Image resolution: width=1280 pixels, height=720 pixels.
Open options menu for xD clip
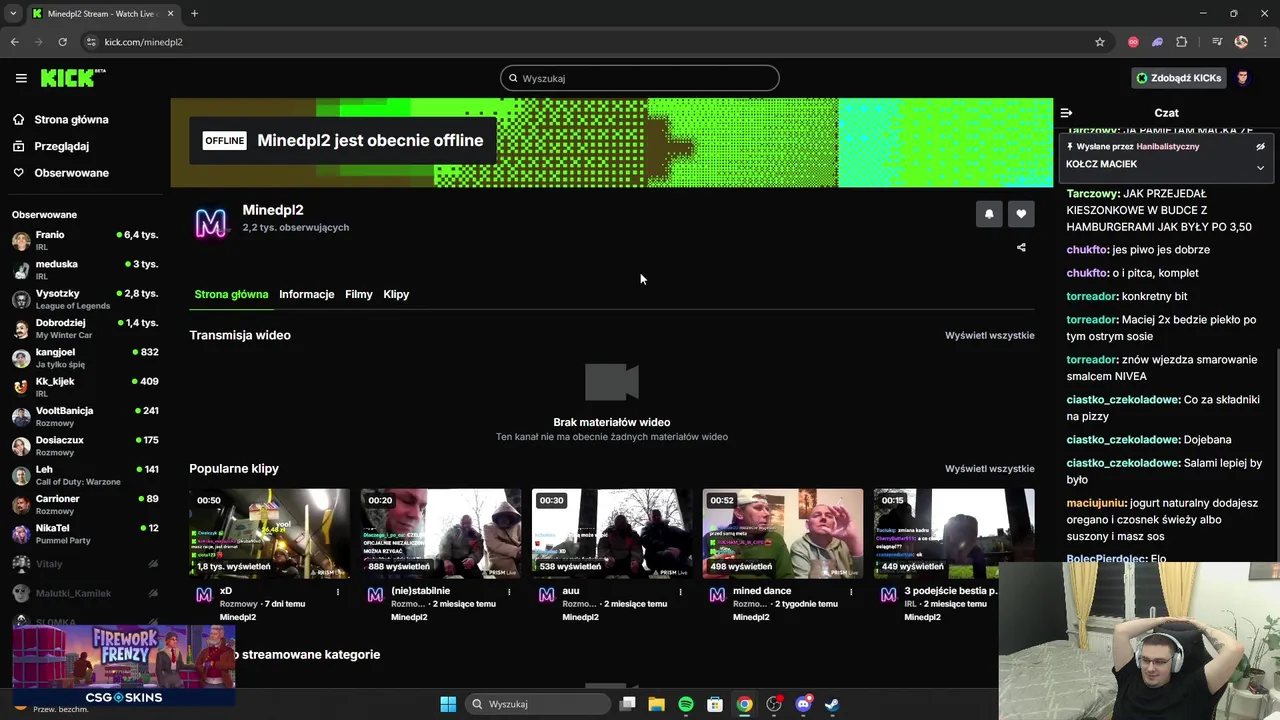coord(338,592)
